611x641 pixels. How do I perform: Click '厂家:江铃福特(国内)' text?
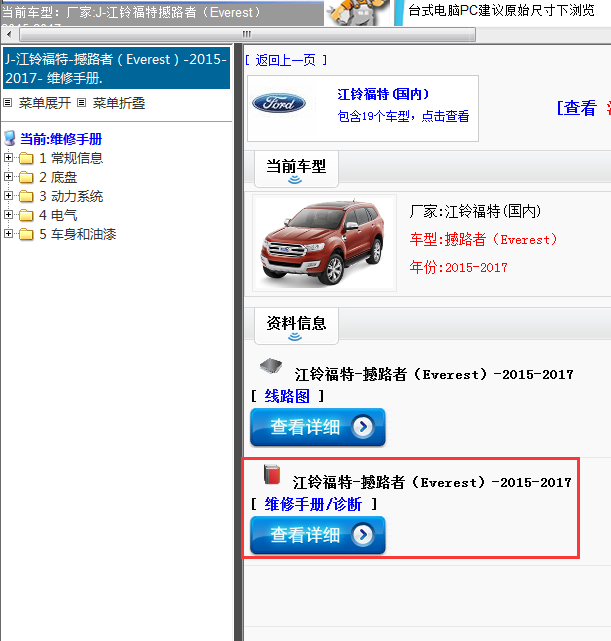(x=475, y=212)
